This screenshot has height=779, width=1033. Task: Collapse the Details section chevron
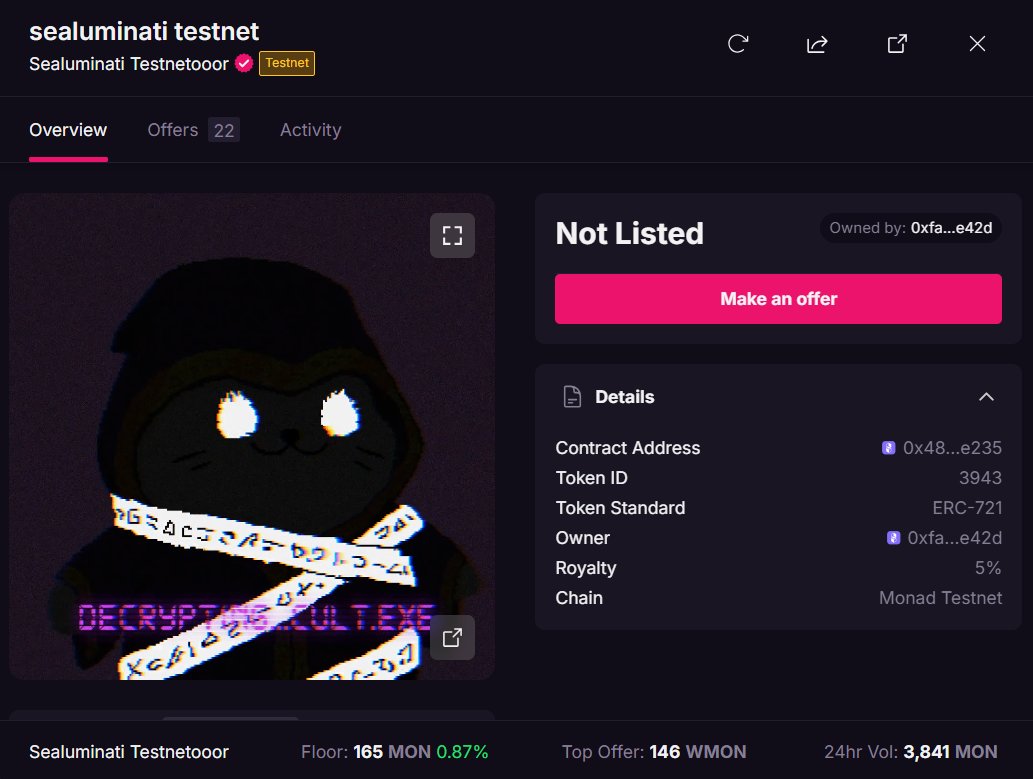pyautogui.click(x=986, y=397)
